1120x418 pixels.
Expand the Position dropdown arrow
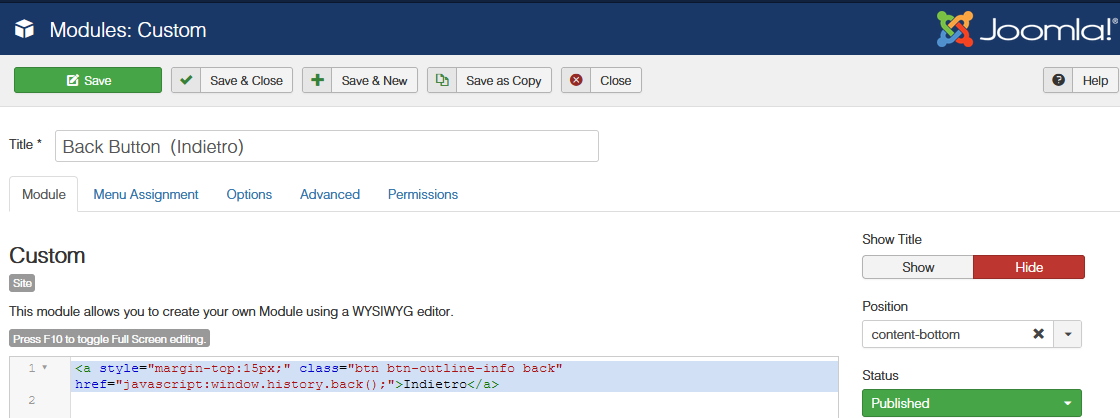1068,335
